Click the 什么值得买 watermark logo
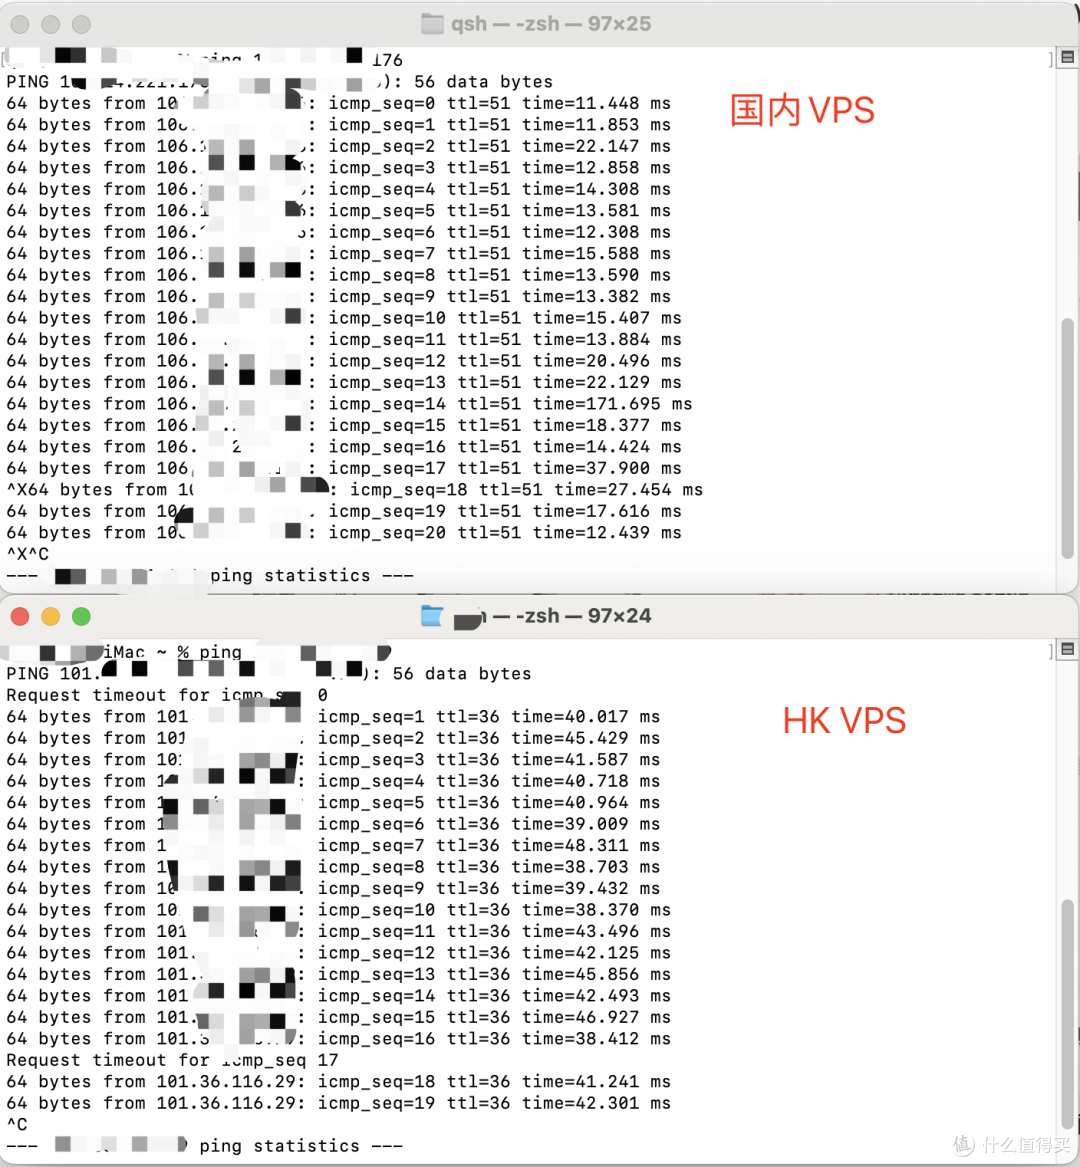The width and height of the screenshot is (1080, 1167). [1011, 1144]
